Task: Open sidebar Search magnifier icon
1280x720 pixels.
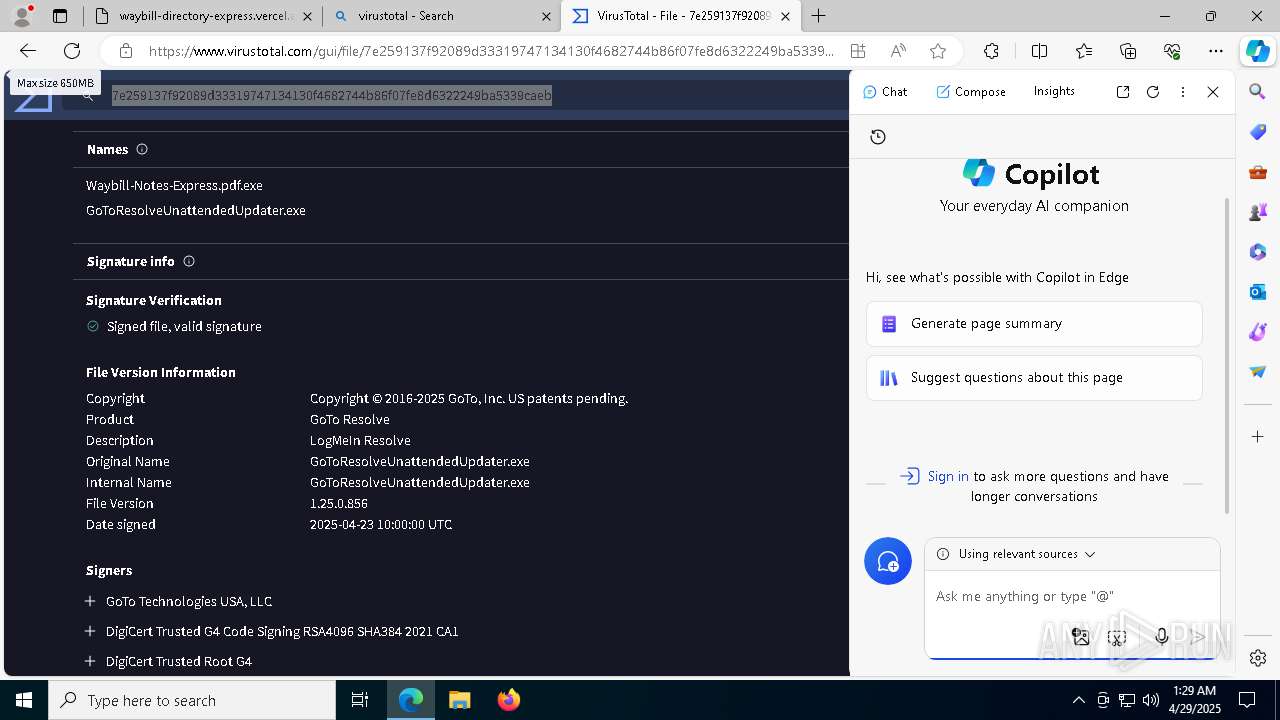Action: coord(1258,92)
